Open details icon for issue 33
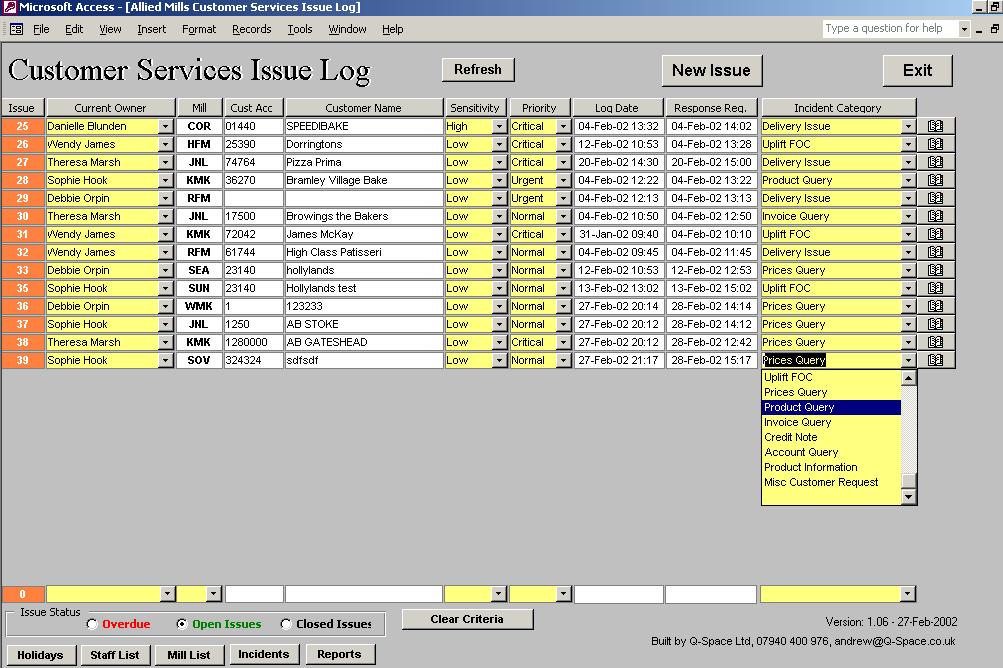 click(936, 270)
